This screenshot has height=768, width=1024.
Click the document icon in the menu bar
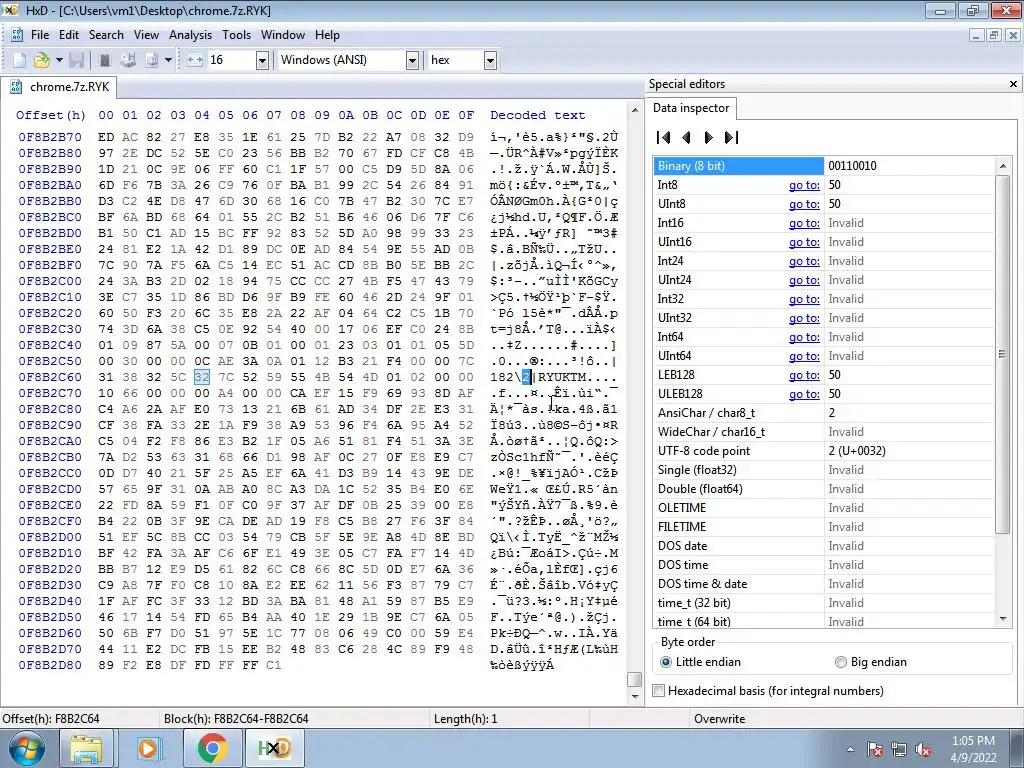(x=16, y=35)
